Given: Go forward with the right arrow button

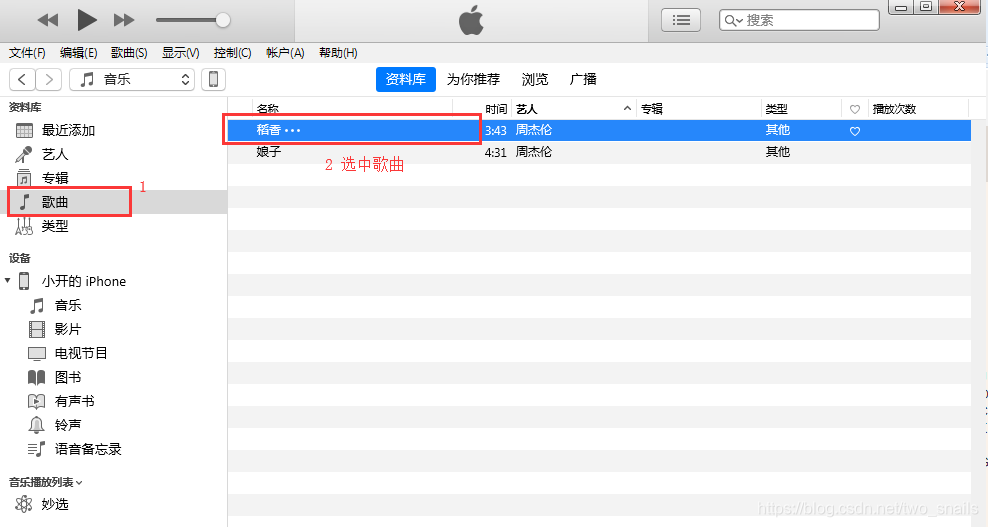Looking at the screenshot, I should click(x=49, y=79).
